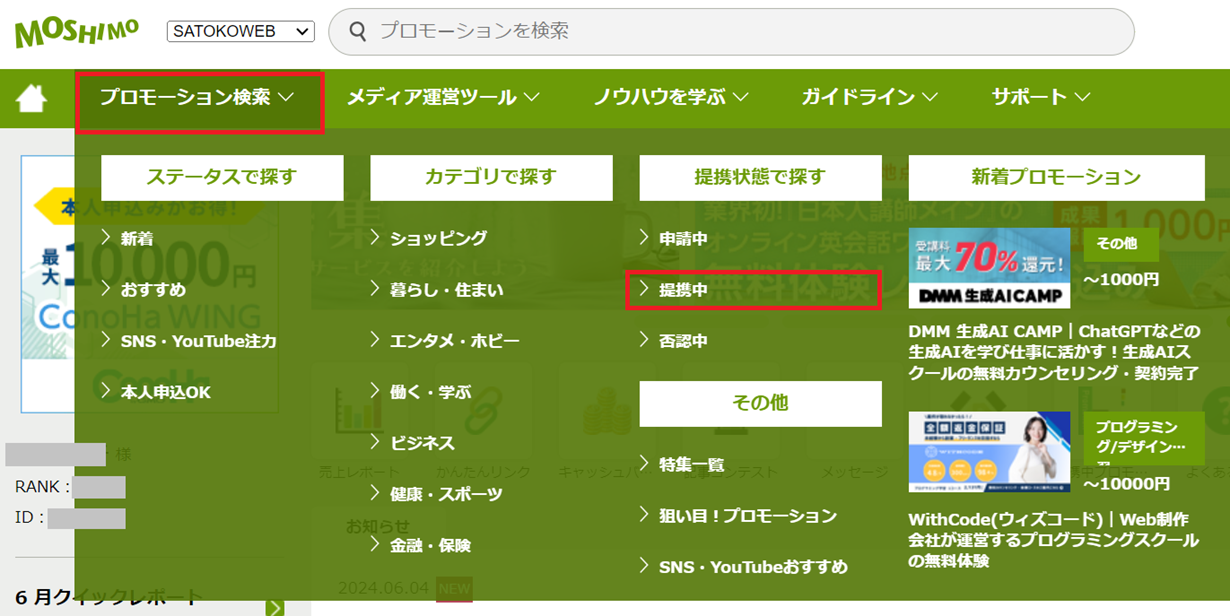The image size is (1230, 616).
Task: Open the ガイドライン dropdown
Action: click(866, 97)
